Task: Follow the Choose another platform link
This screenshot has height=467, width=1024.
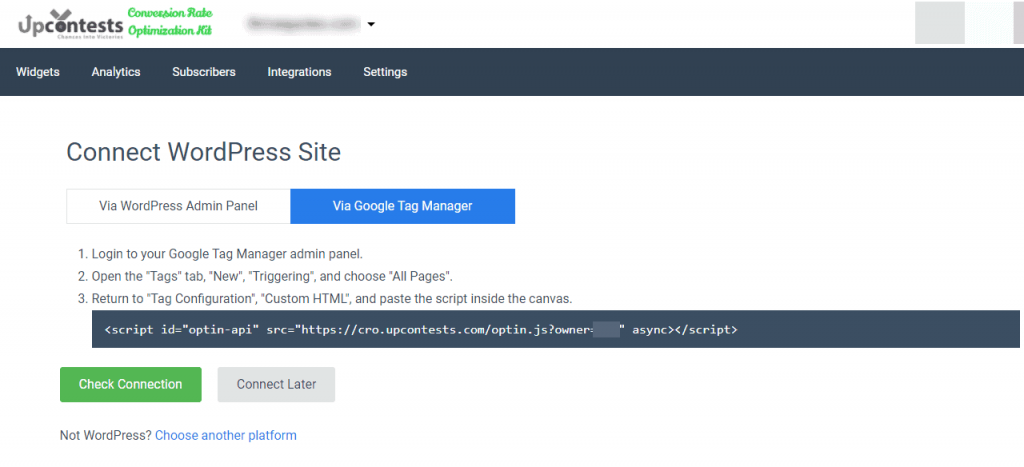Action: point(225,435)
